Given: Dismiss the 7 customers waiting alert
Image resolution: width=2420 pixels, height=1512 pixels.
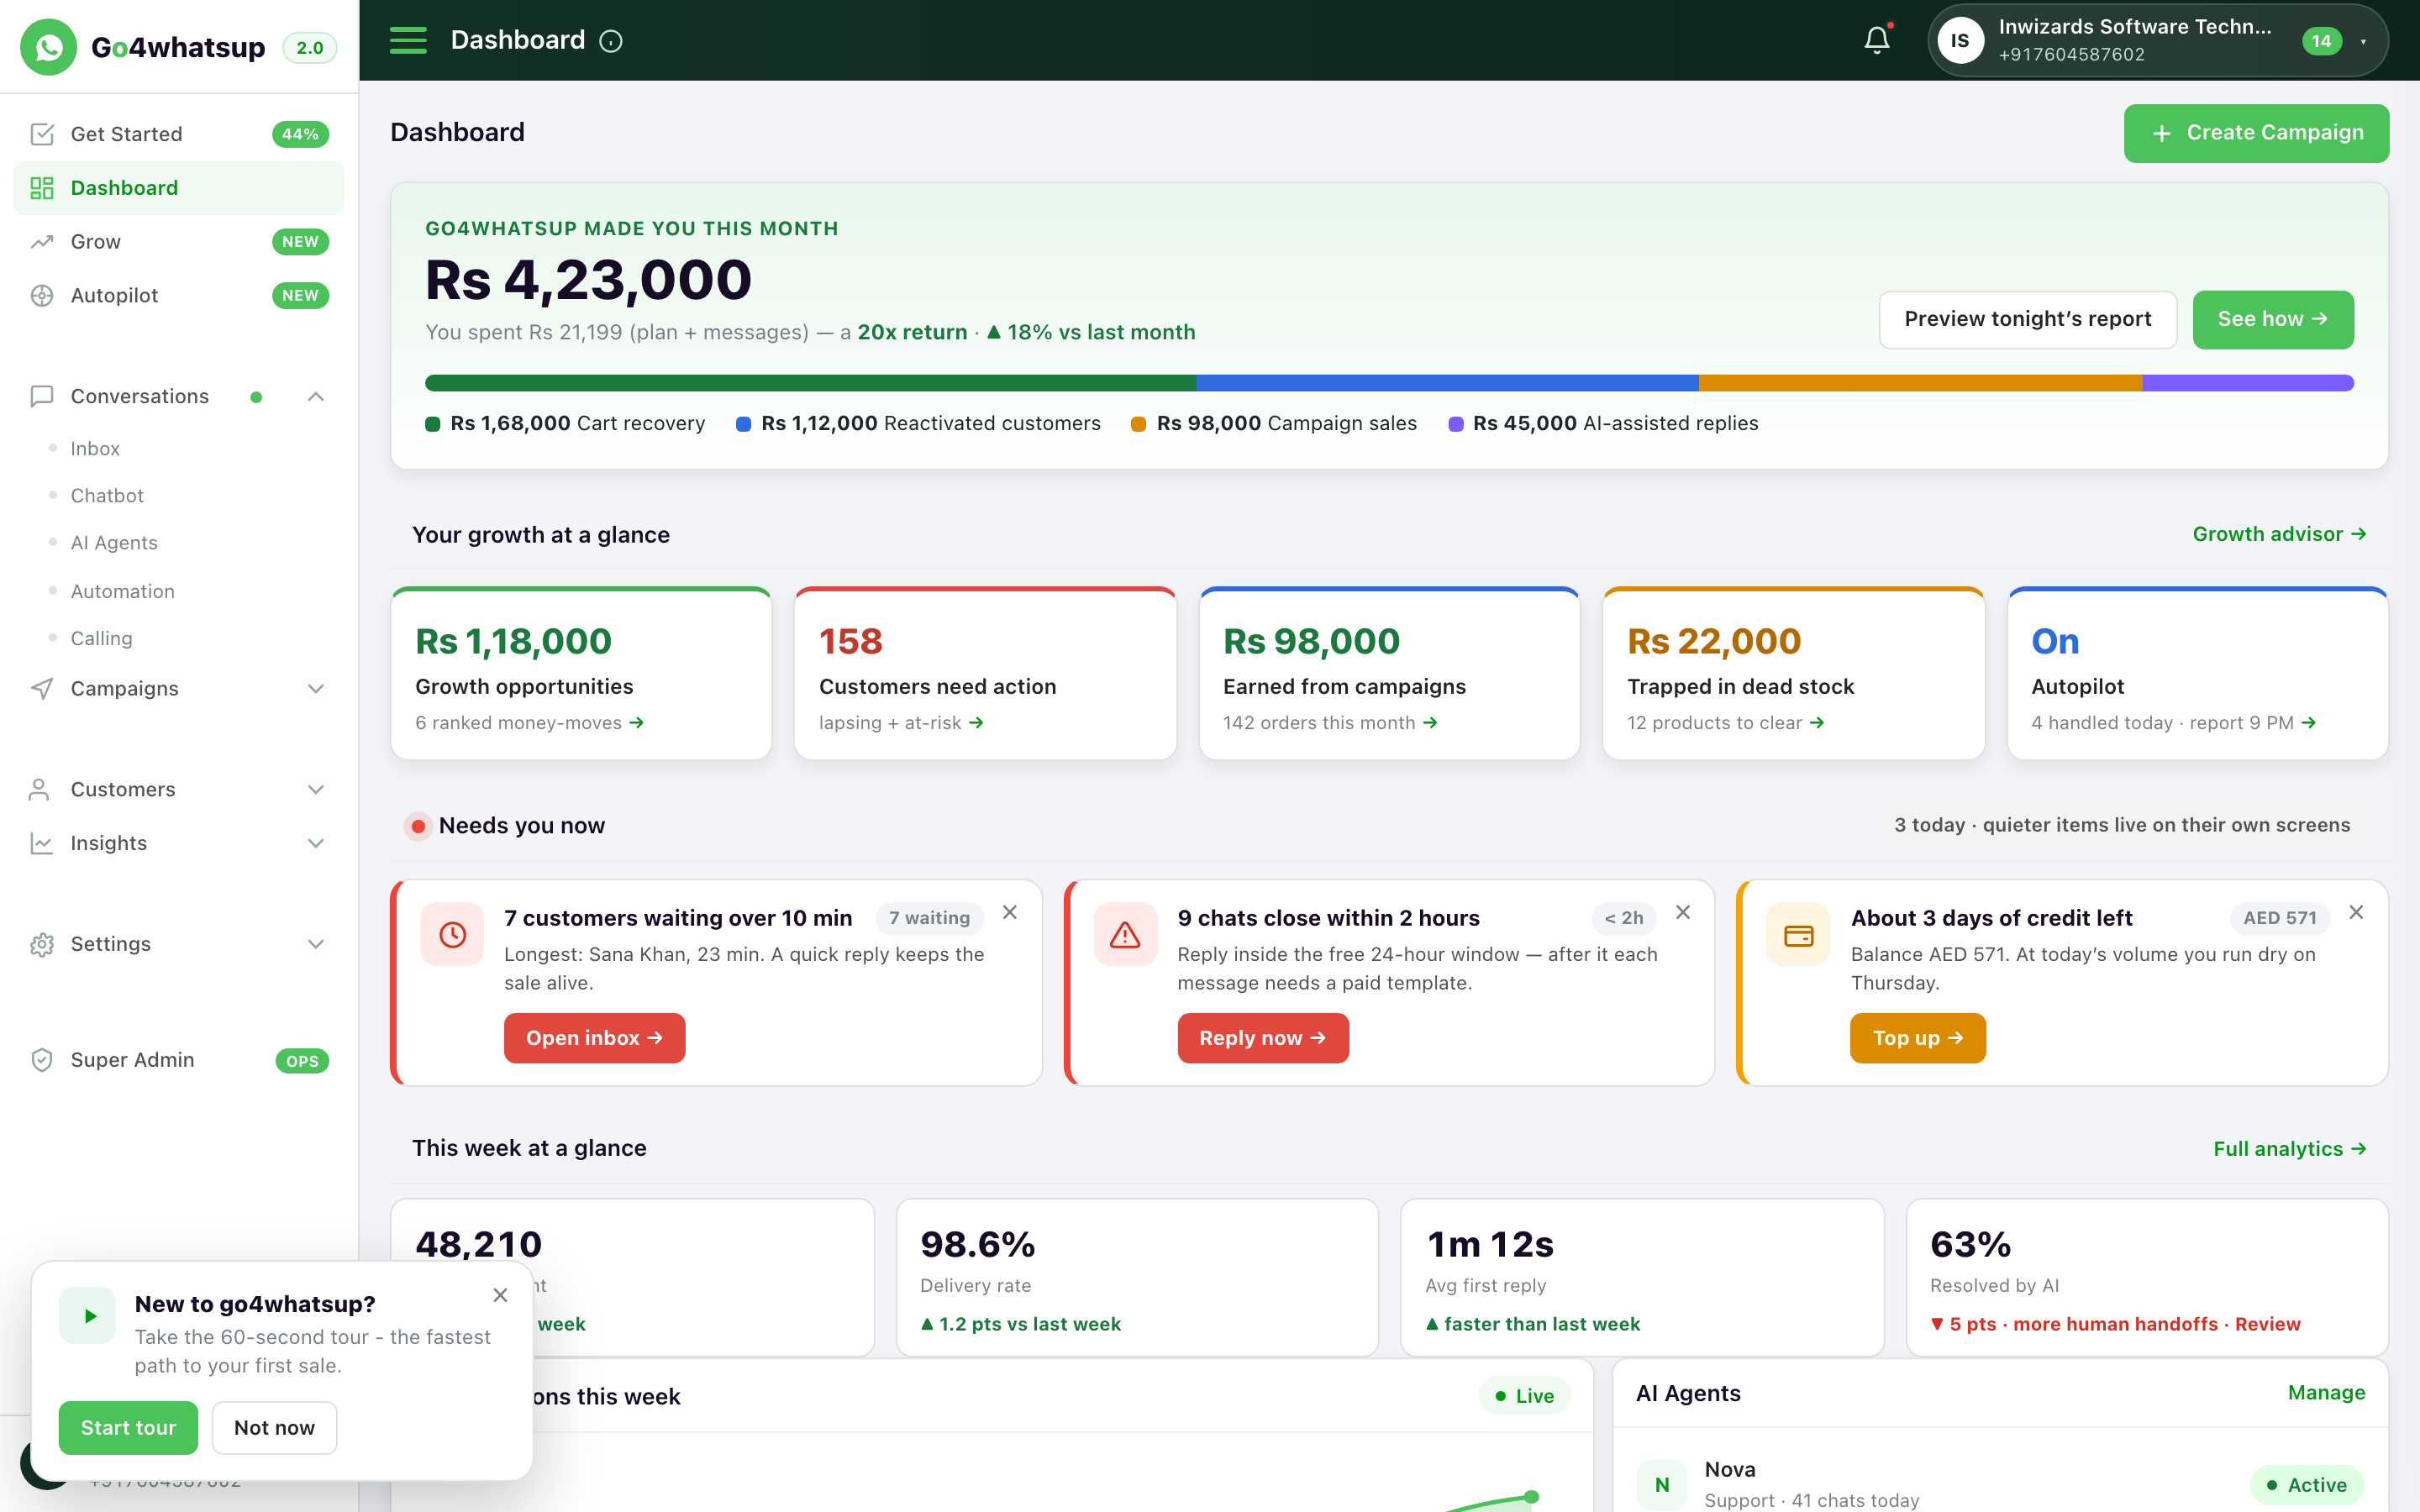Looking at the screenshot, I should (1010, 912).
